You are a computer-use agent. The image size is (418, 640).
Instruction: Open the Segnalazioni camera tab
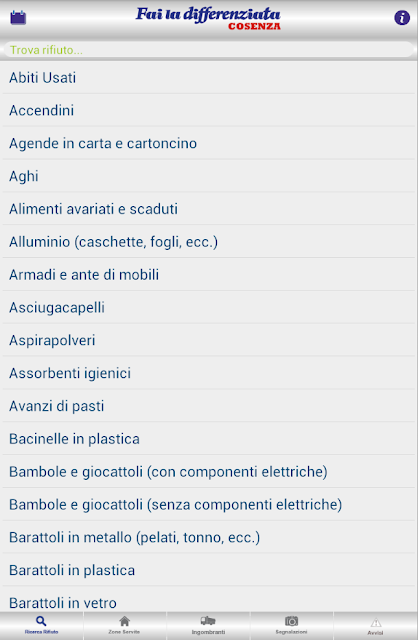click(x=291, y=625)
